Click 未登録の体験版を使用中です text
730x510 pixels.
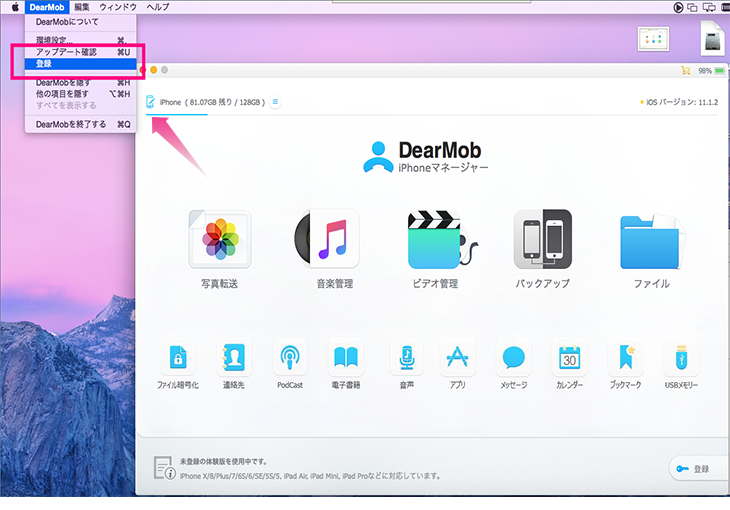point(223,461)
